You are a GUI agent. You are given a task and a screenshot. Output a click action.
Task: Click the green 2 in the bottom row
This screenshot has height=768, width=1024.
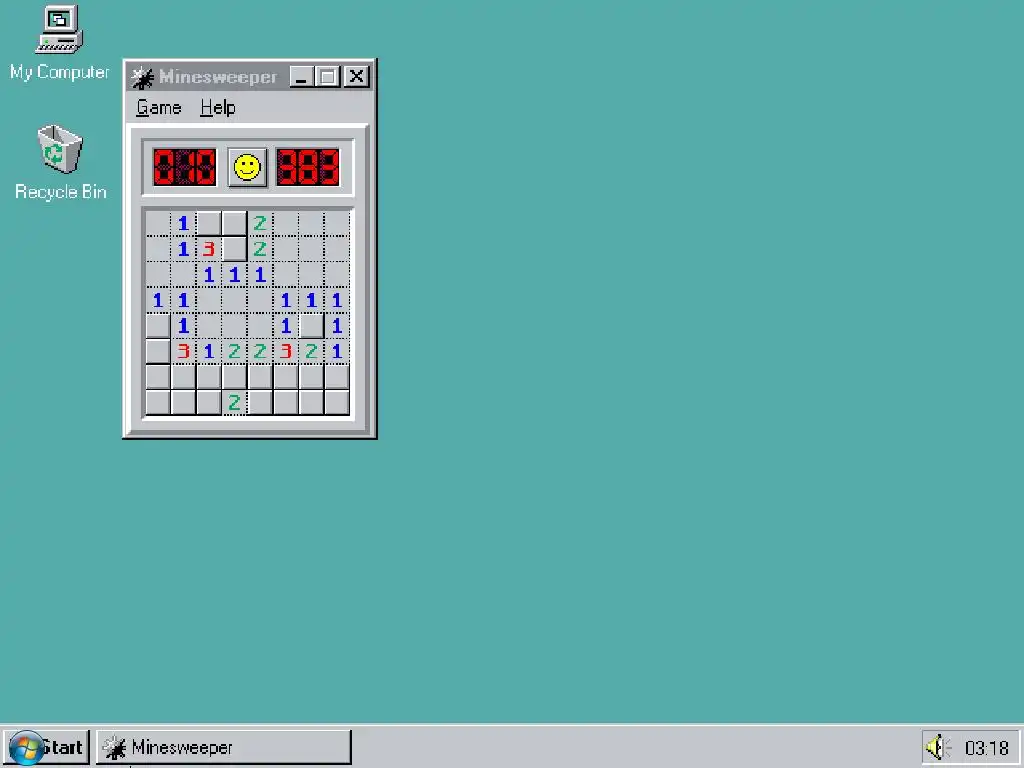234,402
